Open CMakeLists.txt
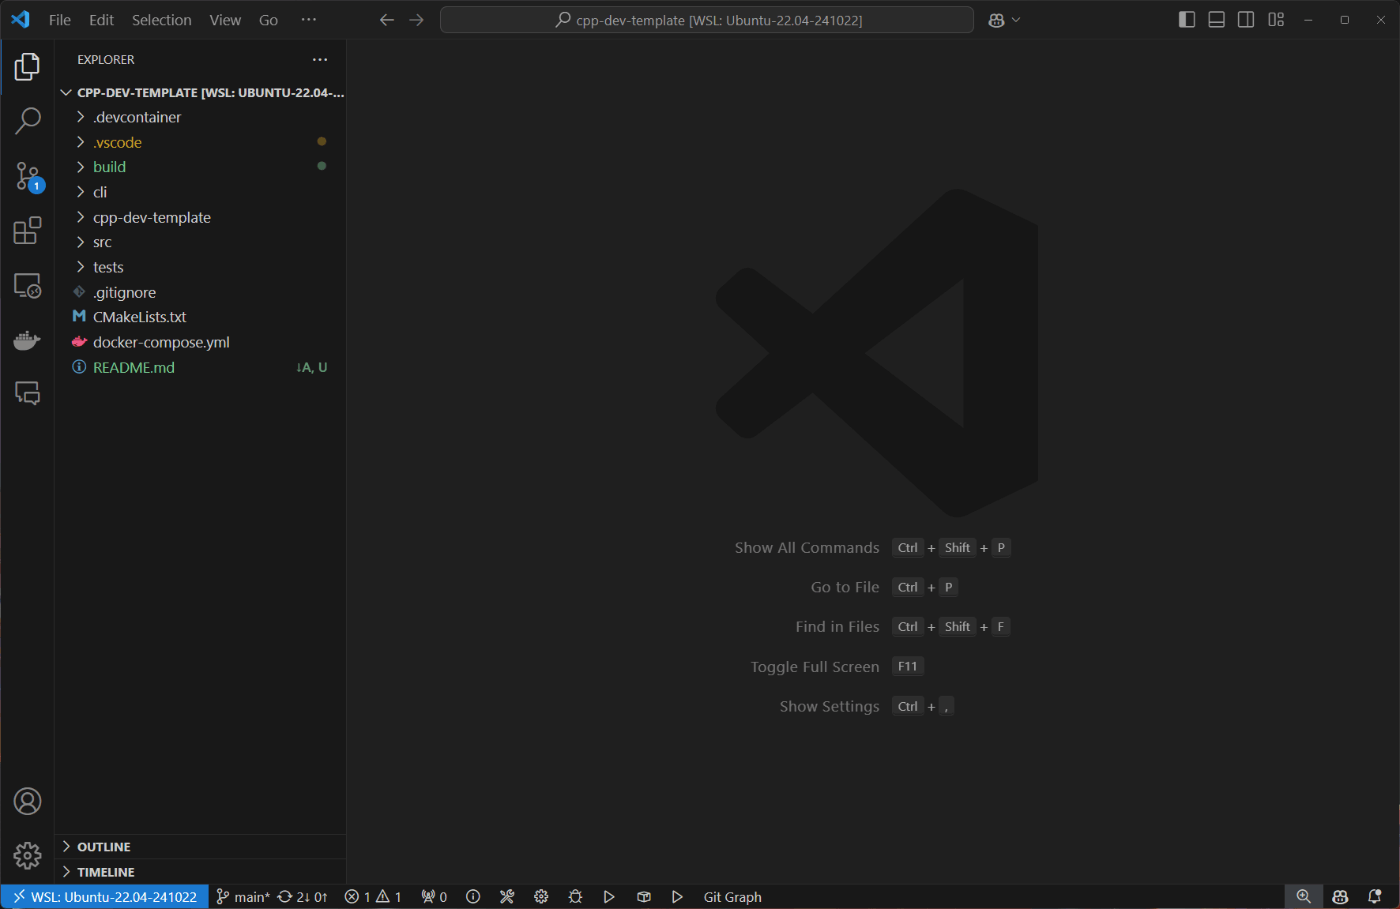 click(200, 317)
